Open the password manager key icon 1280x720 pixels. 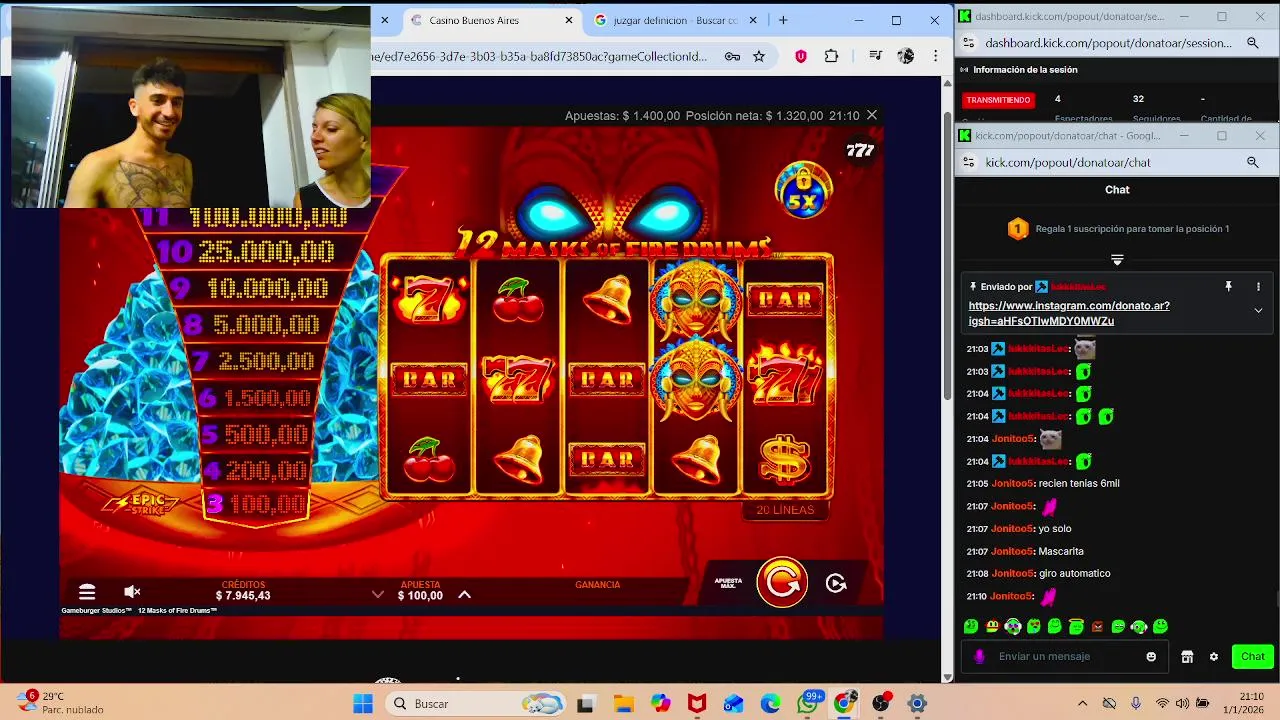732,56
